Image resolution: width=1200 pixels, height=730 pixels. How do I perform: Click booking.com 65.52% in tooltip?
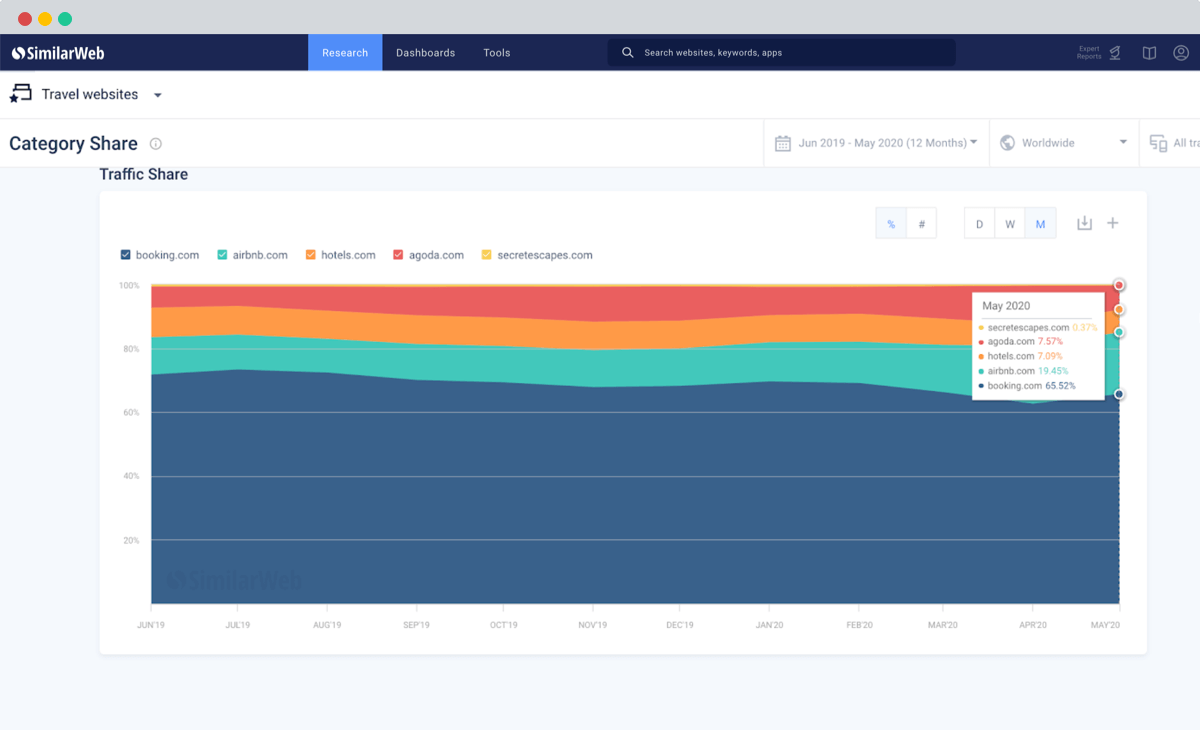[1027, 386]
